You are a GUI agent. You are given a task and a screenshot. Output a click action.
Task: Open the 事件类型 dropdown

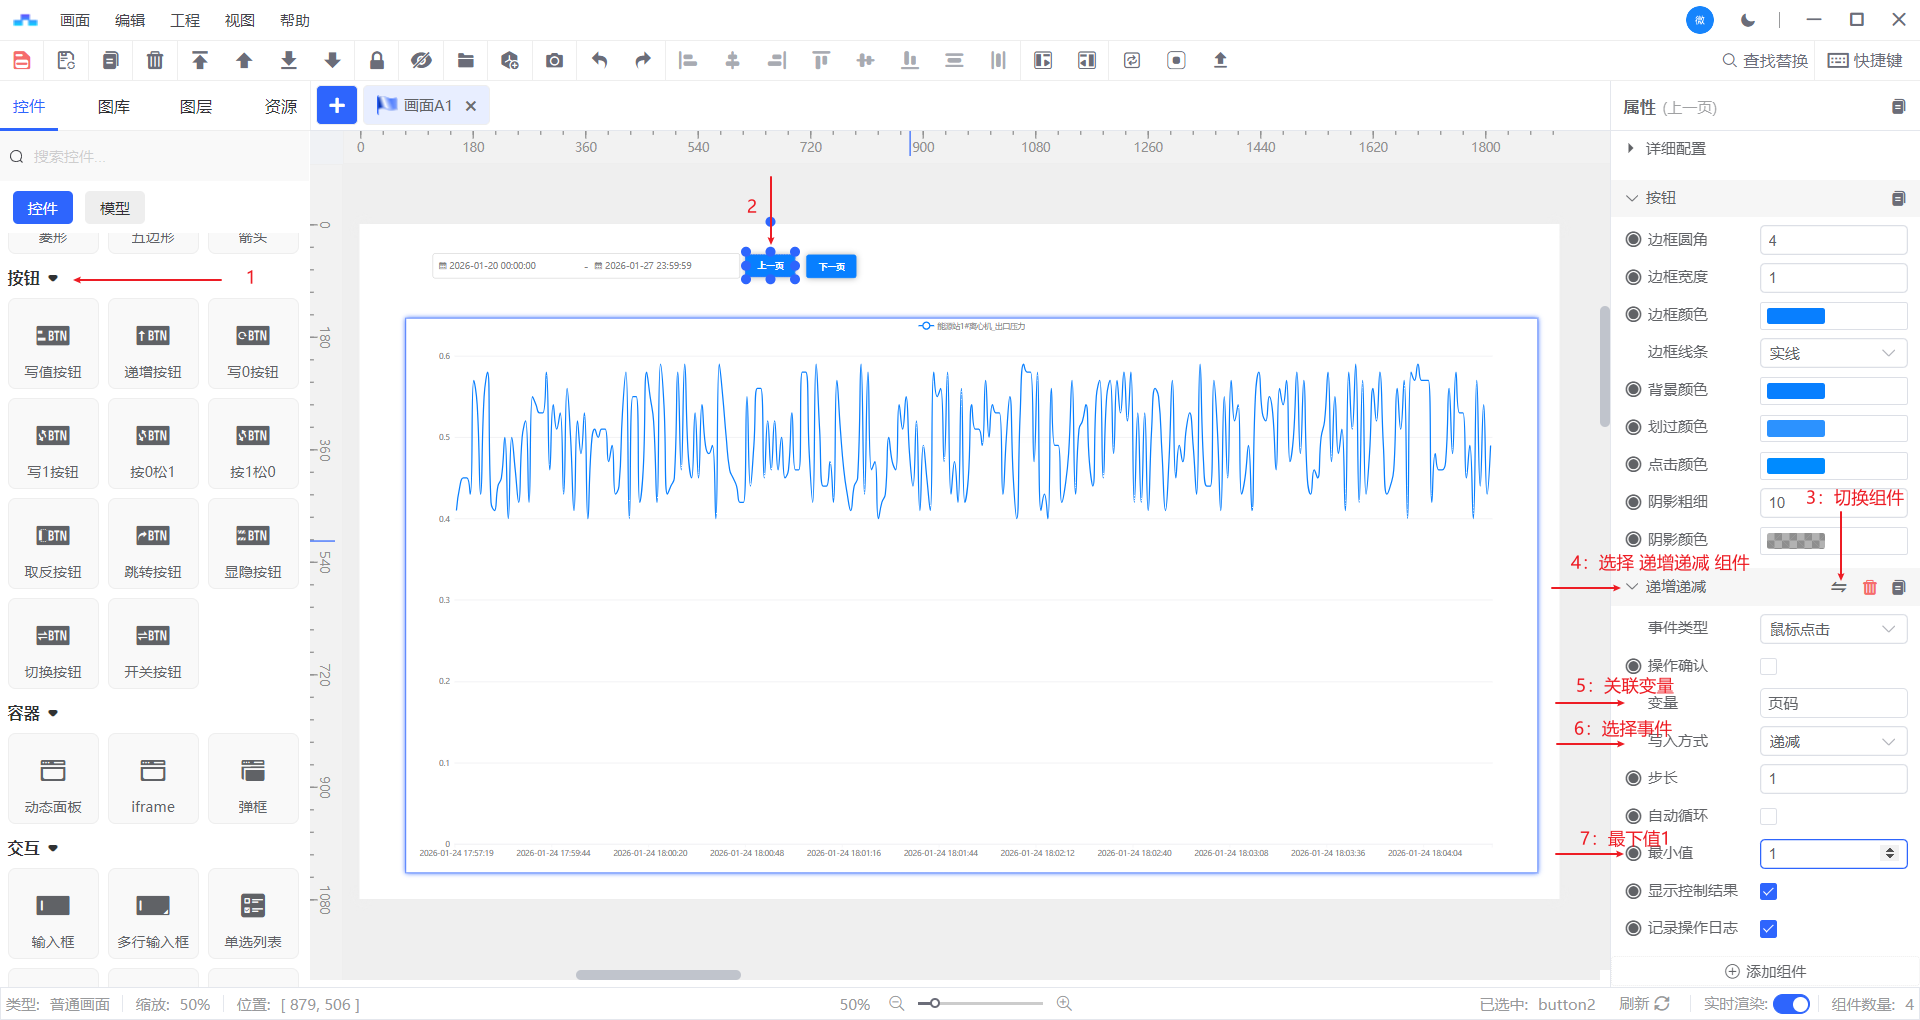pyautogui.click(x=1832, y=629)
